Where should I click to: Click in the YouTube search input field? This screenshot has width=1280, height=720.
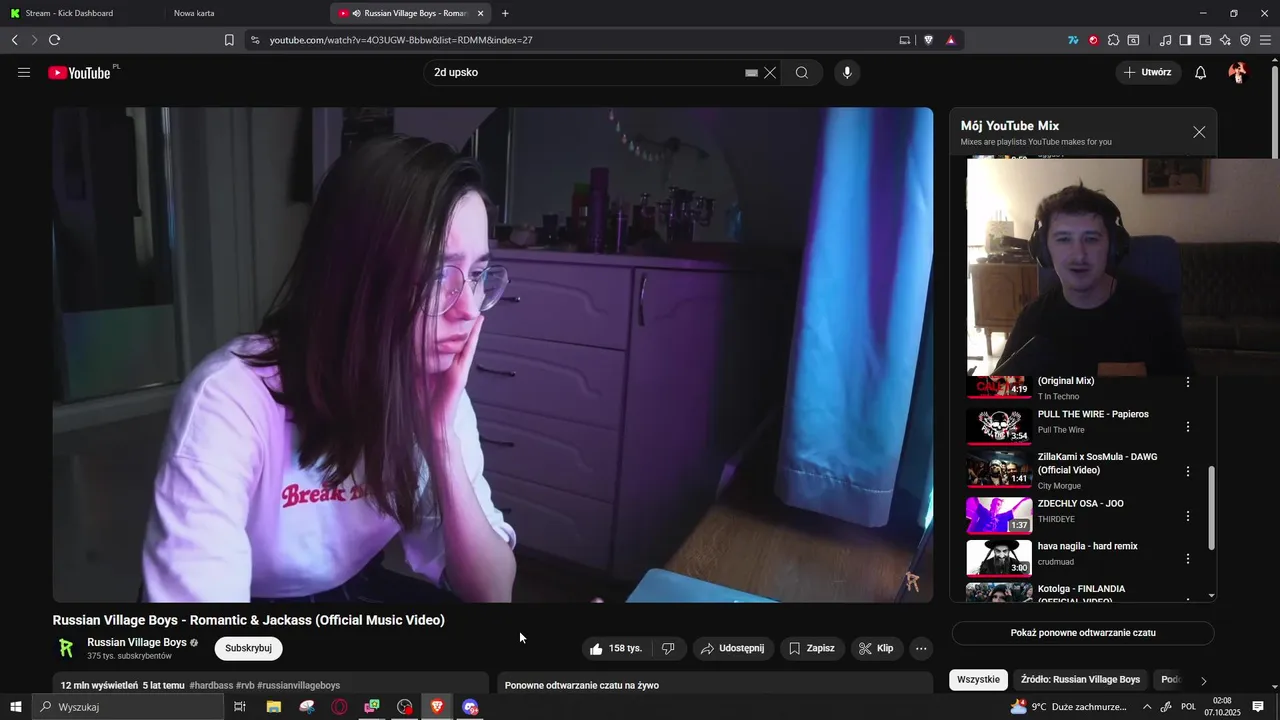pyautogui.click(x=585, y=73)
